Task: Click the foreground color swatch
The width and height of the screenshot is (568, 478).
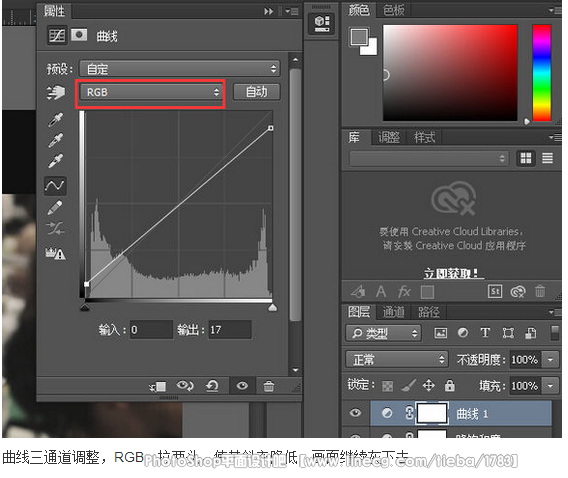Action: click(x=359, y=37)
